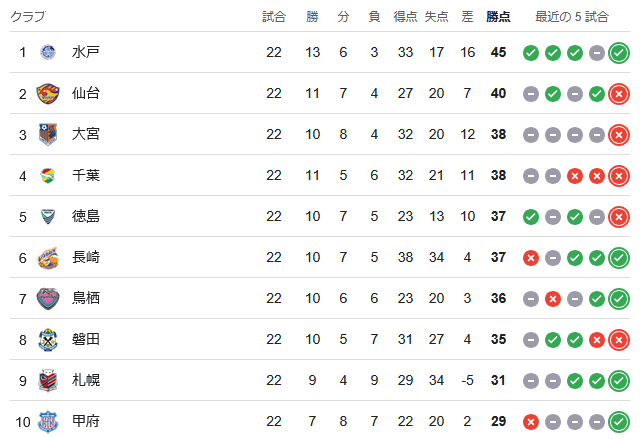Select the クラブ column header
The height and width of the screenshot is (439, 641).
(x=27, y=17)
